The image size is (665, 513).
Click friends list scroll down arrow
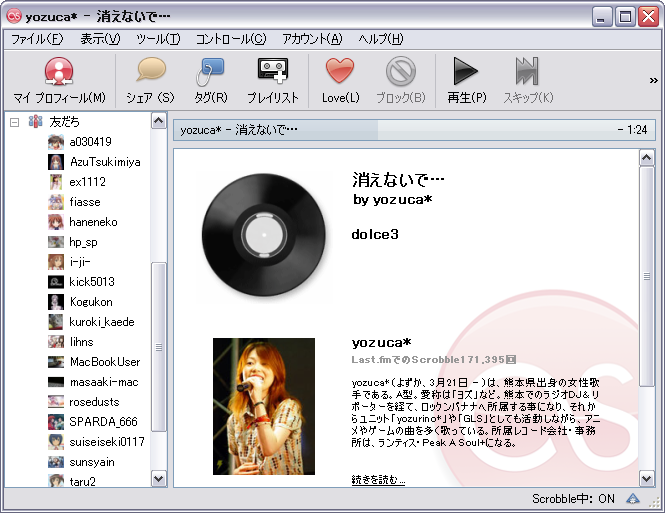[x=159, y=479]
